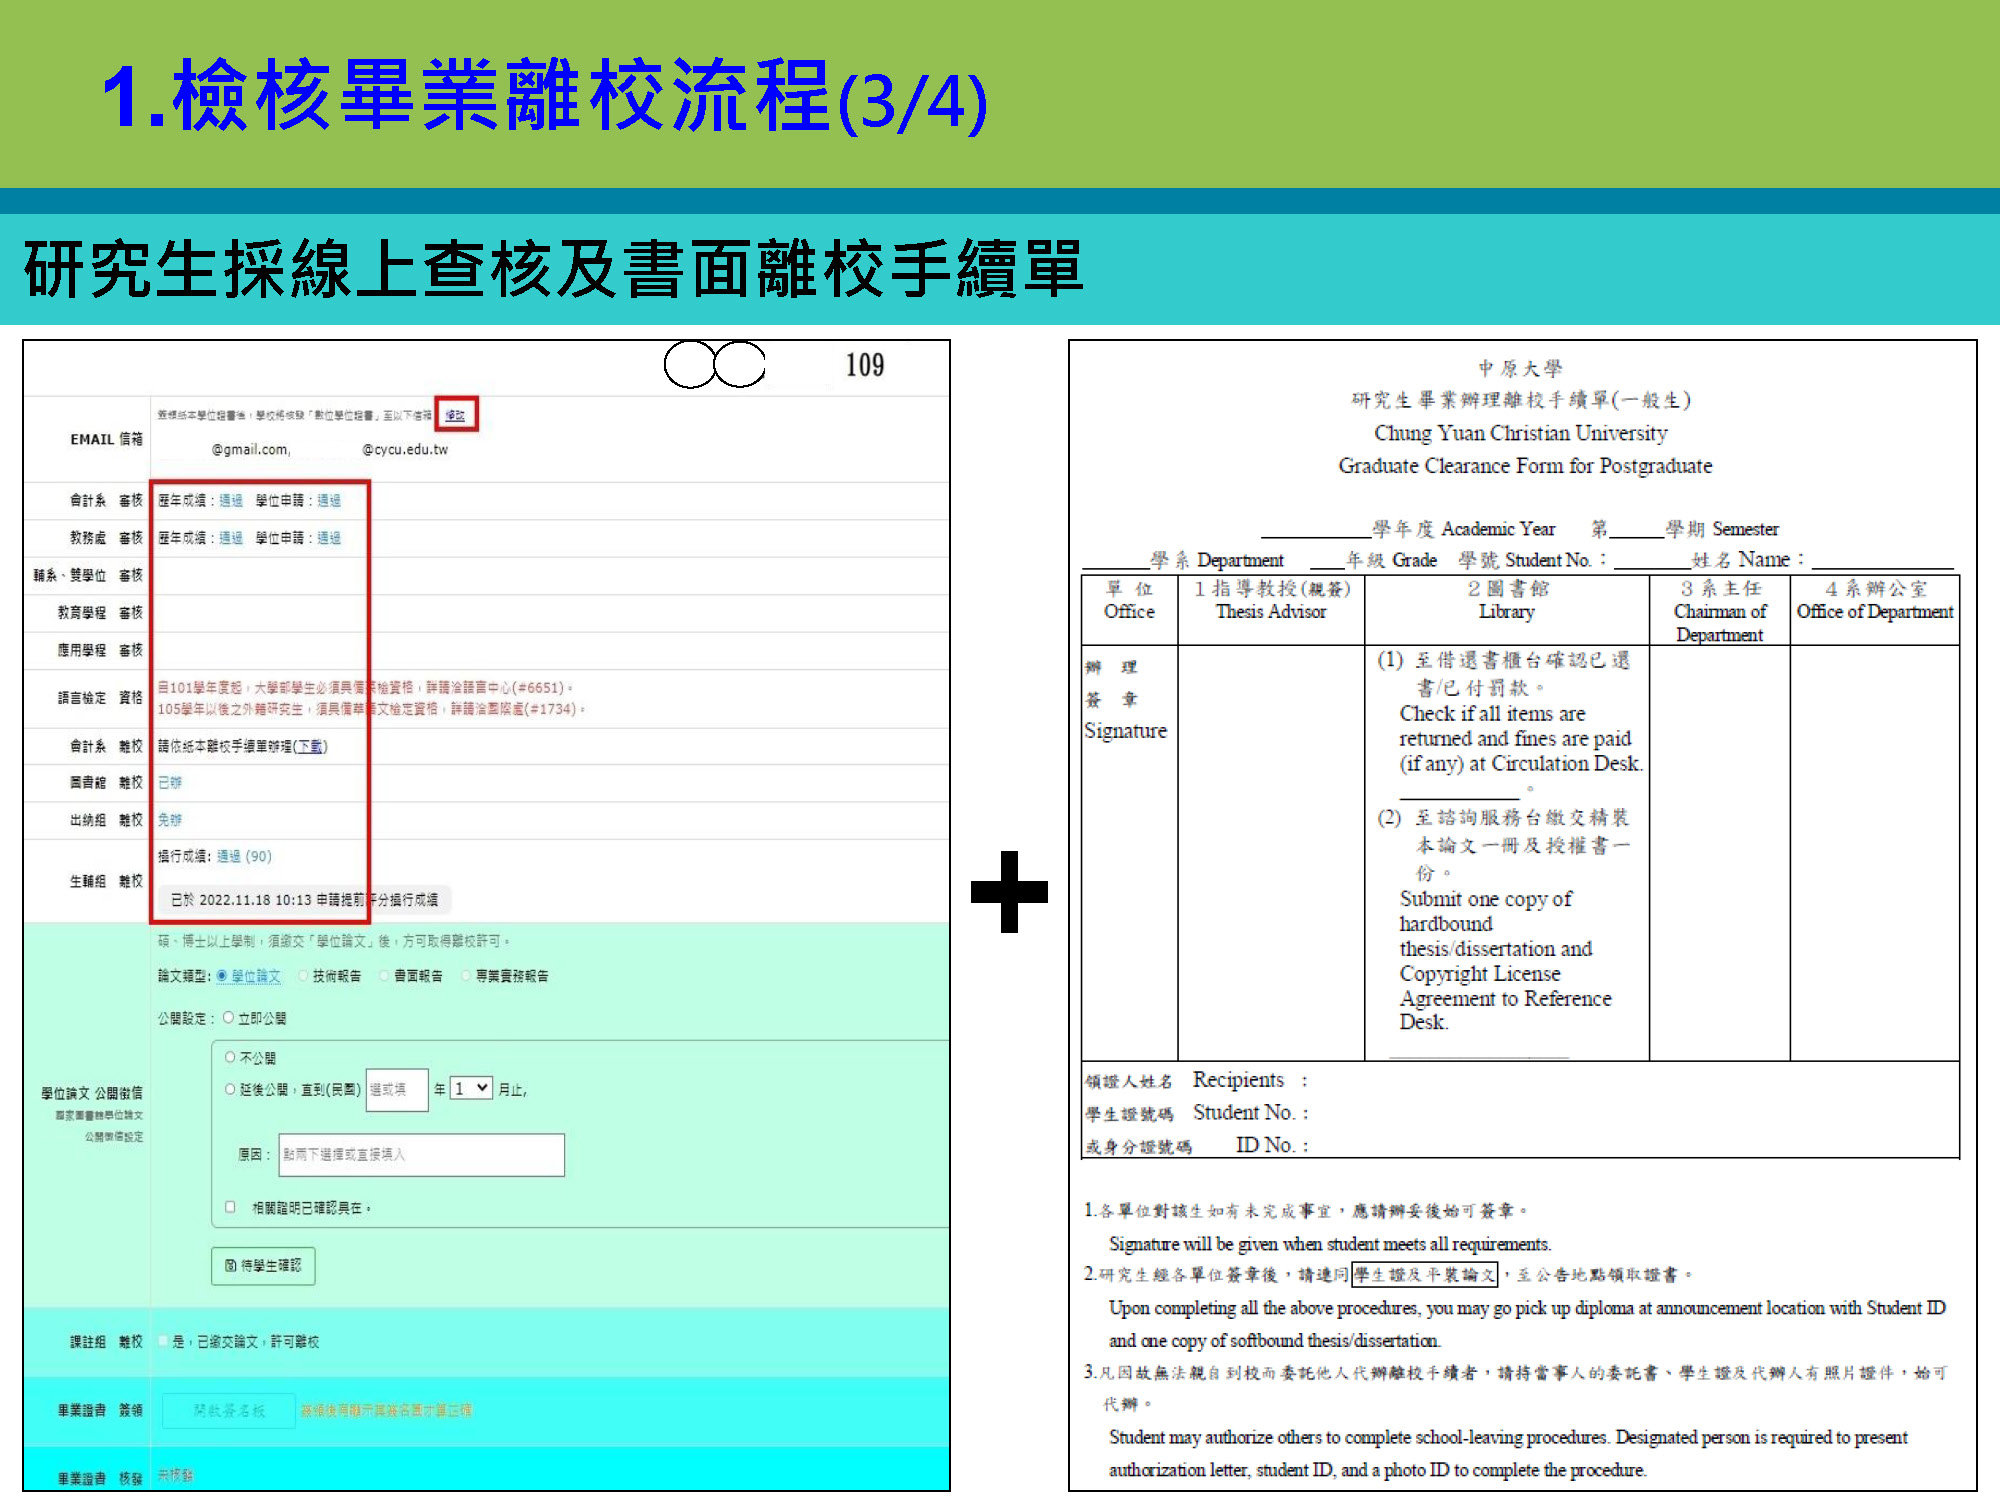
Task: Select the 技術報告 radio option
Action: click(303, 976)
